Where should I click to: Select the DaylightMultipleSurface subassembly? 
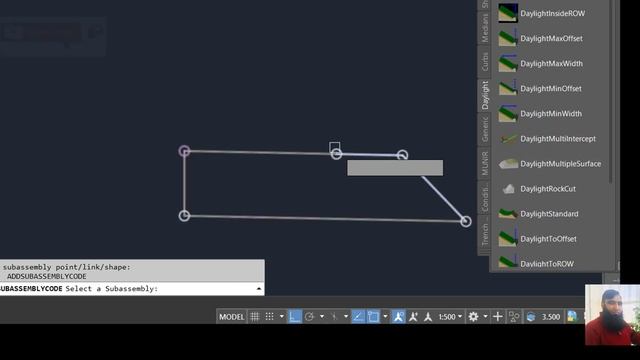click(x=549, y=164)
